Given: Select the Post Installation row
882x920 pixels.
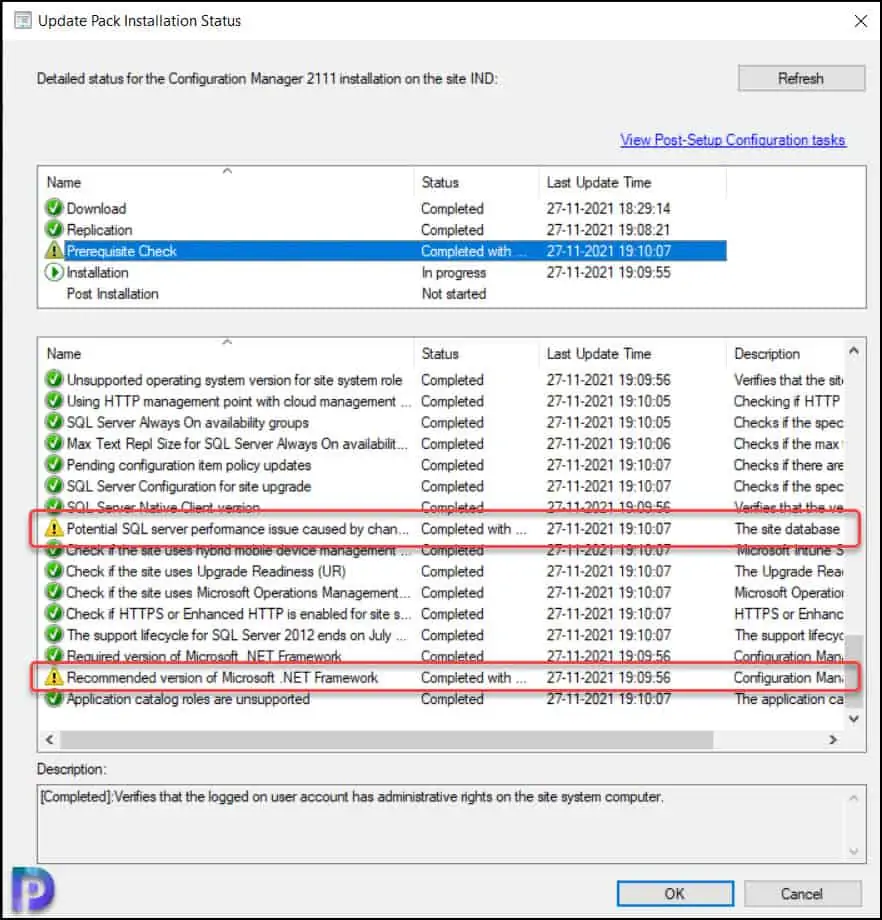Looking at the screenshot, I should [384, 293].
